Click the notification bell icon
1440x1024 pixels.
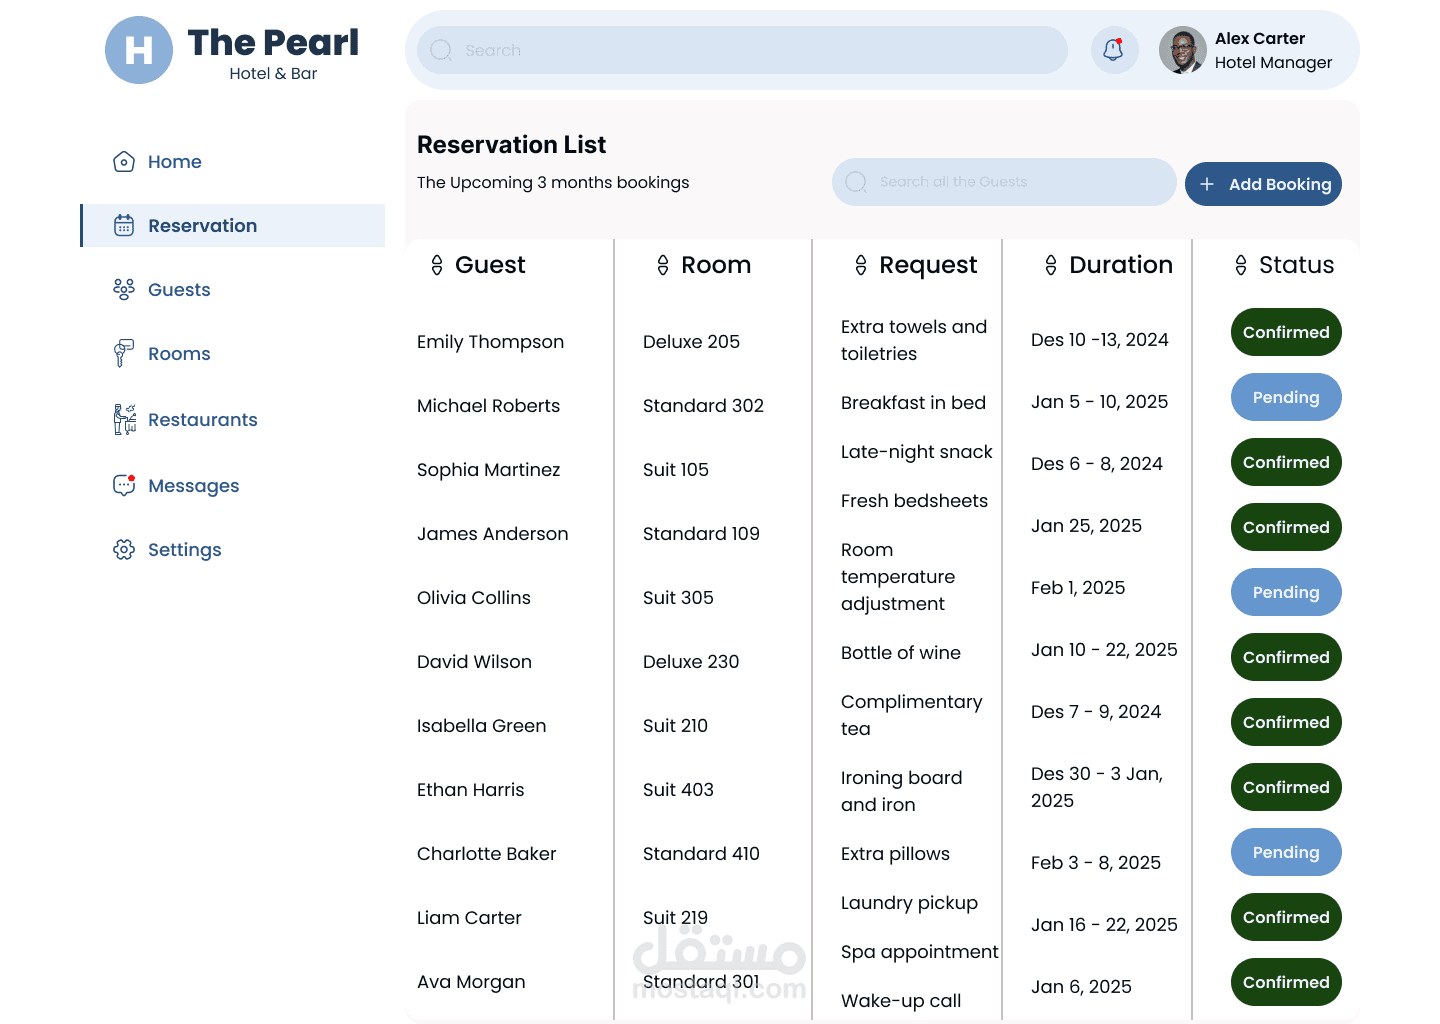click(x=1113, y=50)
